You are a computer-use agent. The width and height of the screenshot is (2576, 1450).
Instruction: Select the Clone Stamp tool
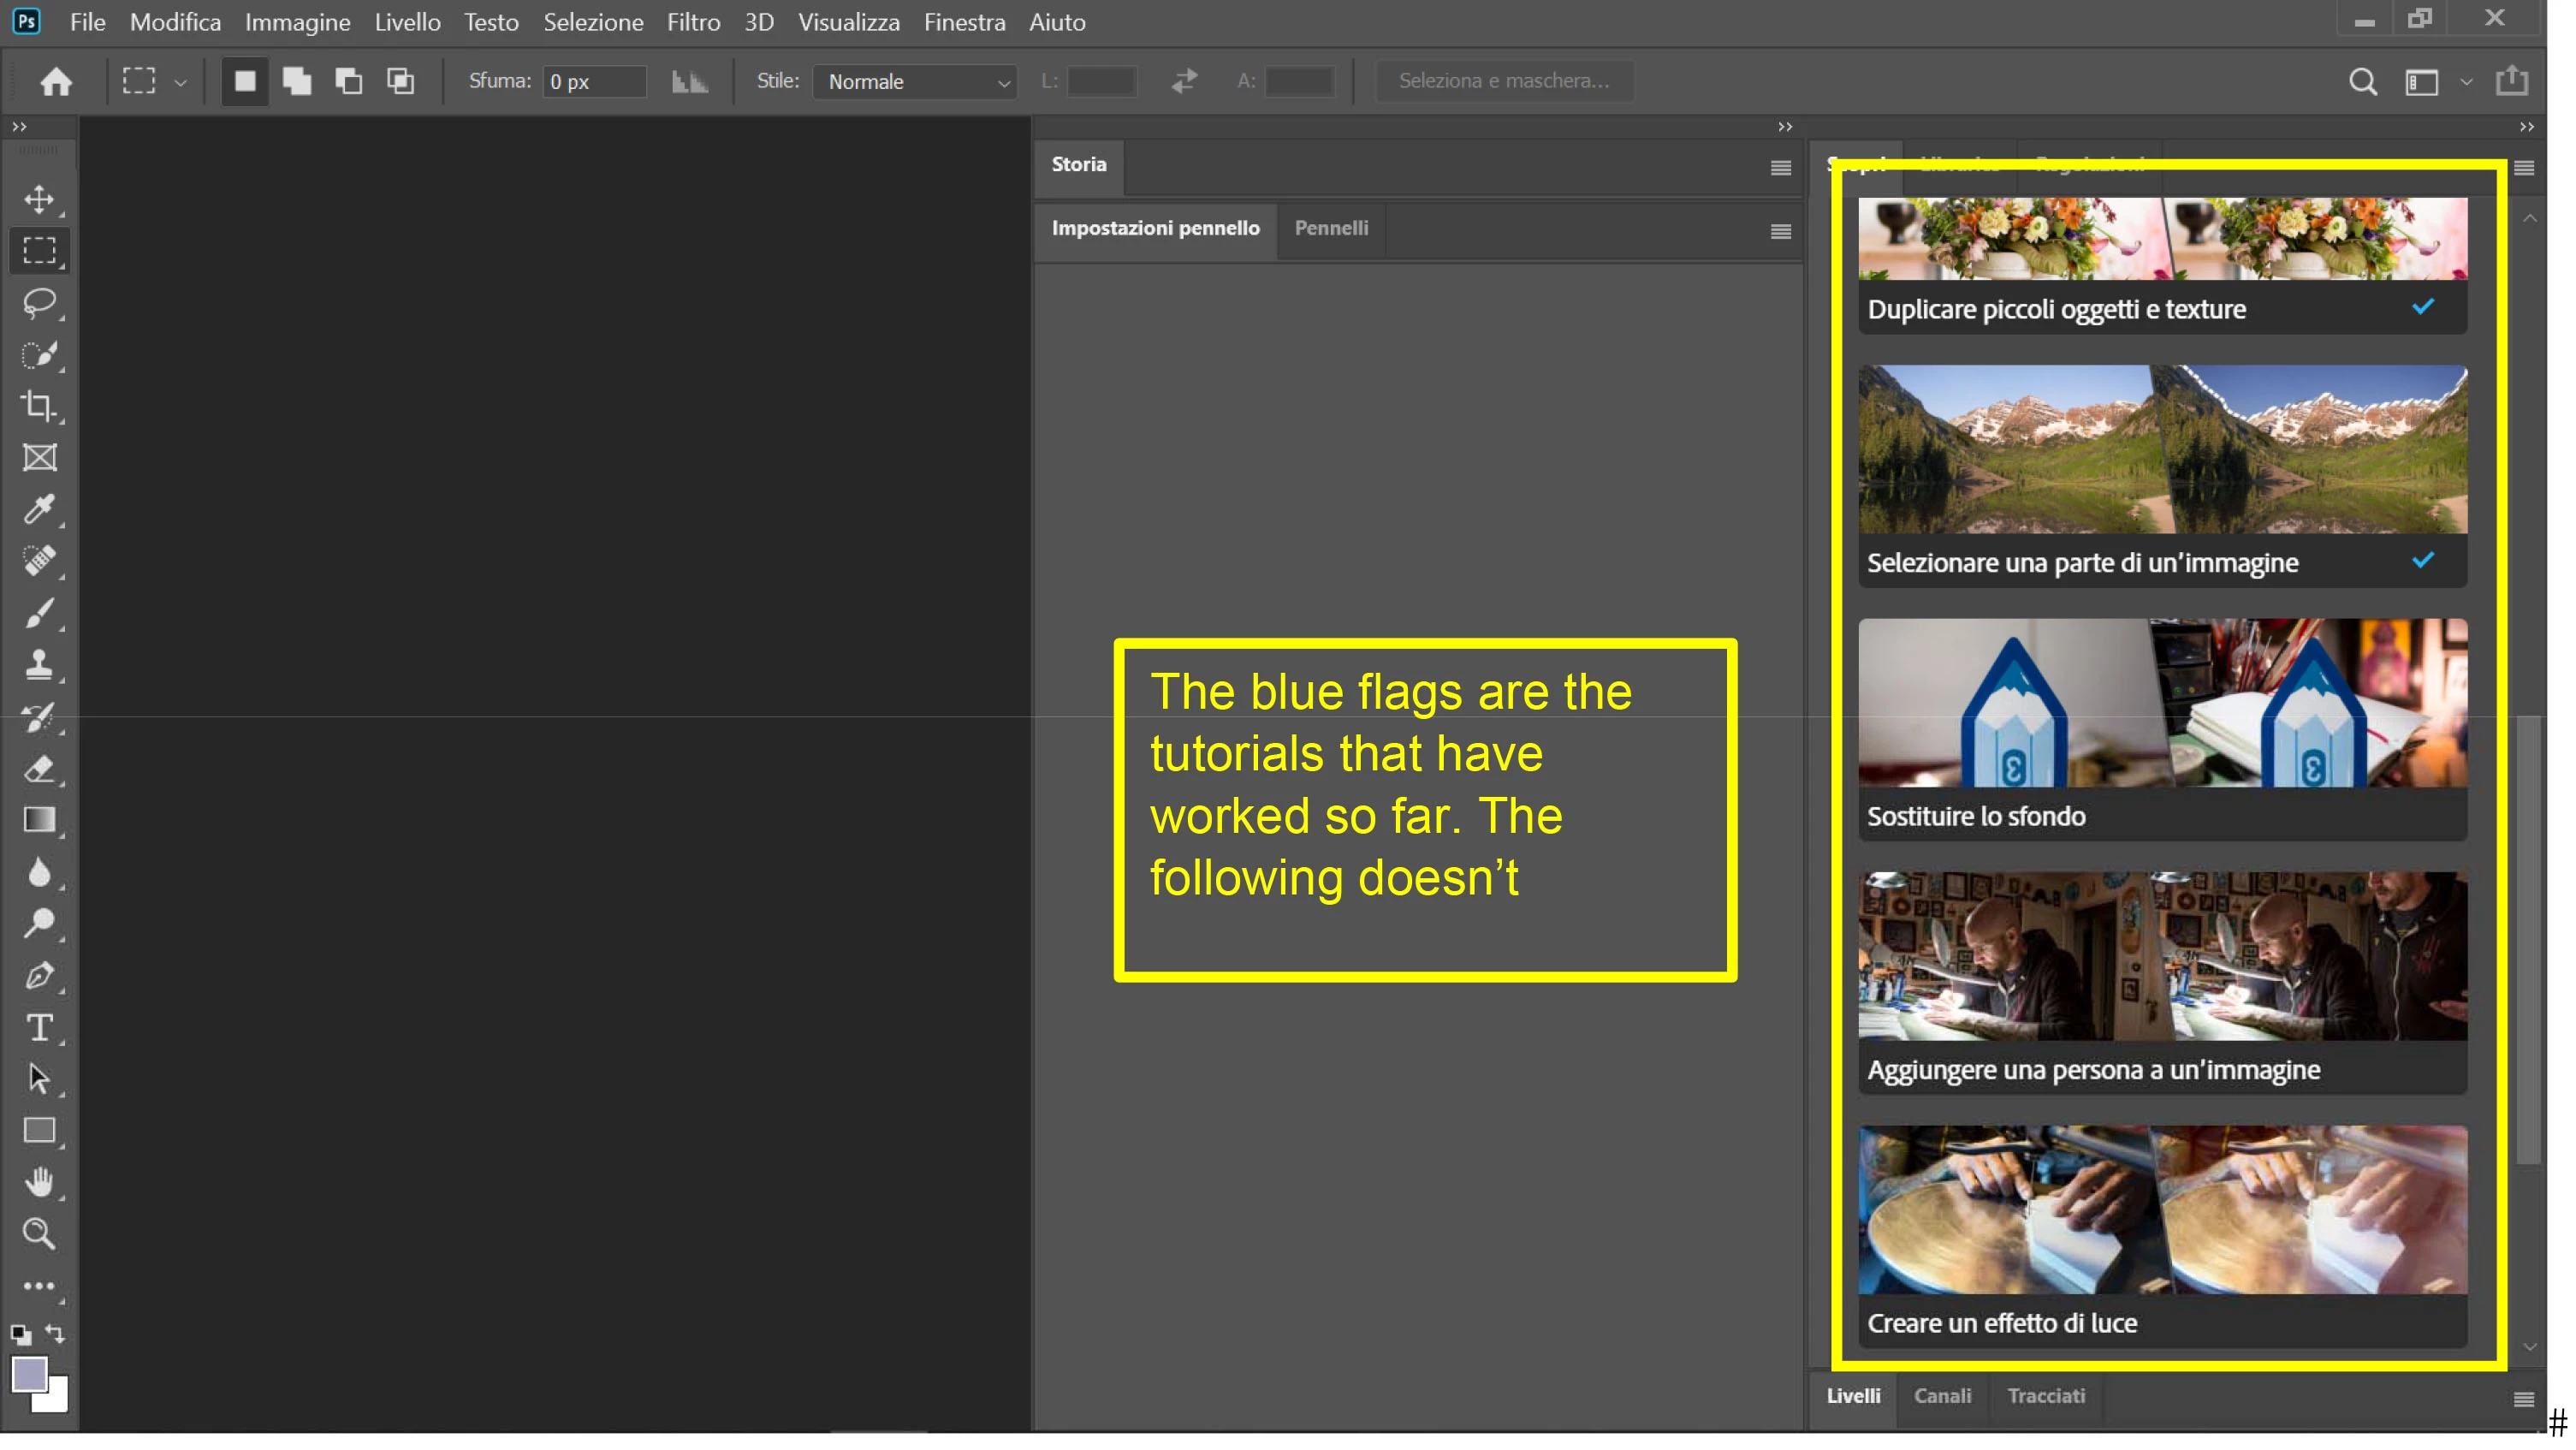click(x=39, y=665)
